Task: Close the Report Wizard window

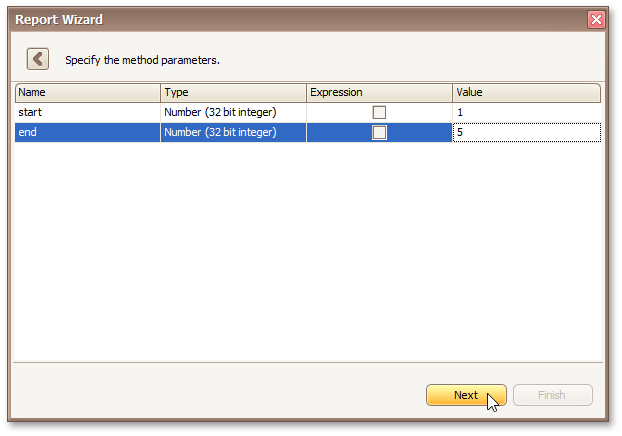Action: (x=596, y=19)
